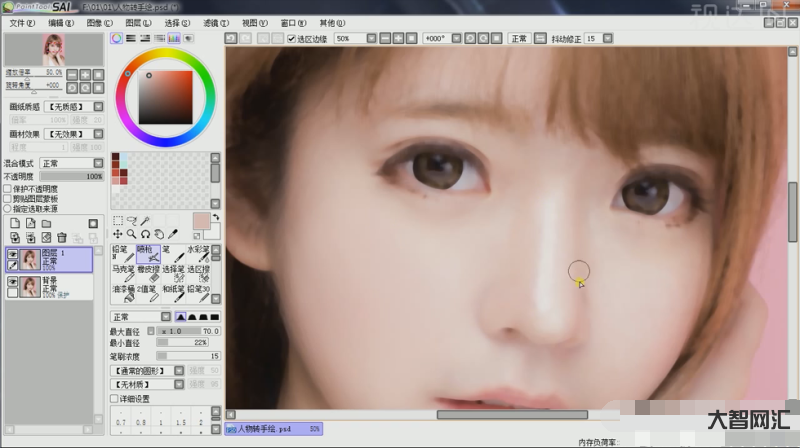This screenshot has height=448, width=800.
Task: Select the lasso selection tool
Action: [131, 221]
